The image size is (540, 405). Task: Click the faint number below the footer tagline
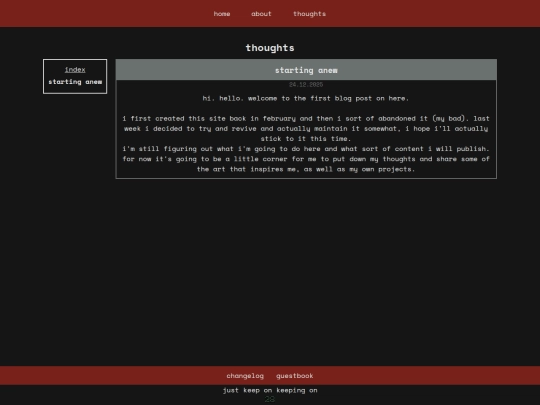pyautogui.click(x=270, y=399)
